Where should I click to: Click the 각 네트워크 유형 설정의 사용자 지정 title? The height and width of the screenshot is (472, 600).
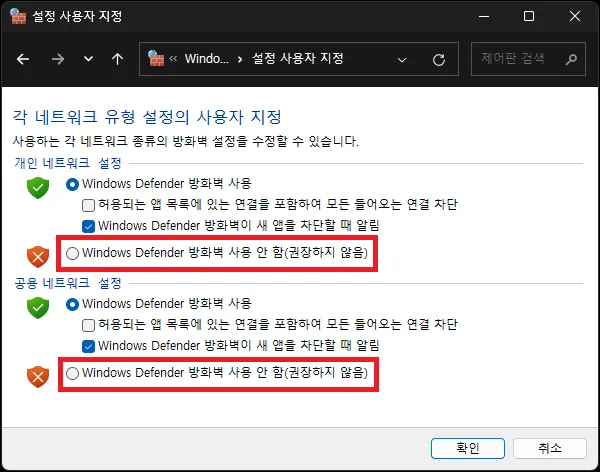tap(147, 117)
